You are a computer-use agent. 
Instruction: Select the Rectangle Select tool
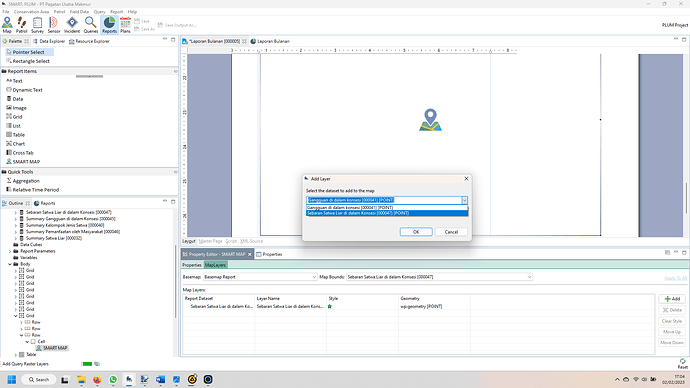[x=28, y=61]
